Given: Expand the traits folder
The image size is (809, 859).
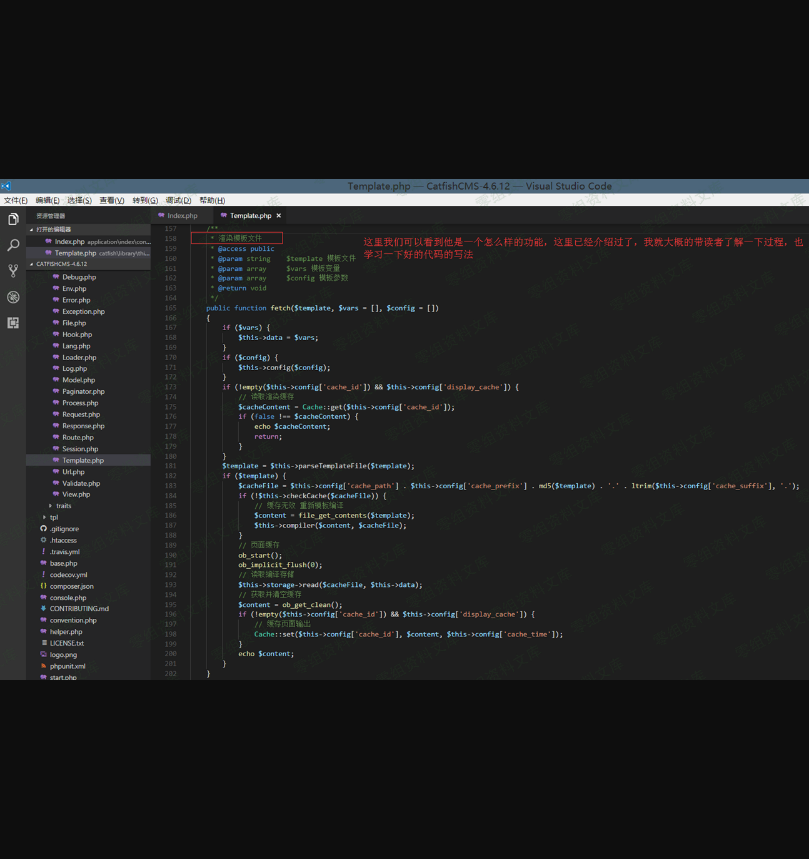Looking at the screenshot, I should pyautogui.click(x=64, y=506).
